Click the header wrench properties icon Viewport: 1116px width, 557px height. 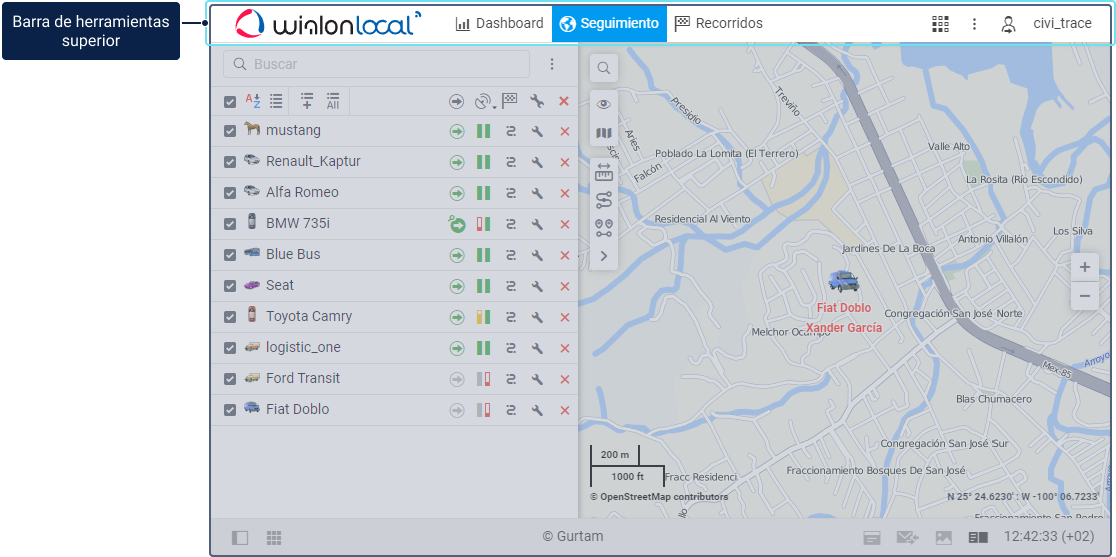pos(537,102)
